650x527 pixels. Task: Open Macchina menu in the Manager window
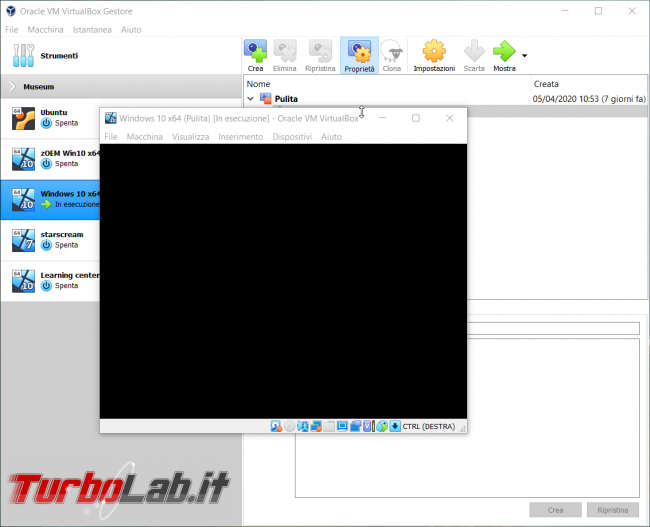pos(45,29)
